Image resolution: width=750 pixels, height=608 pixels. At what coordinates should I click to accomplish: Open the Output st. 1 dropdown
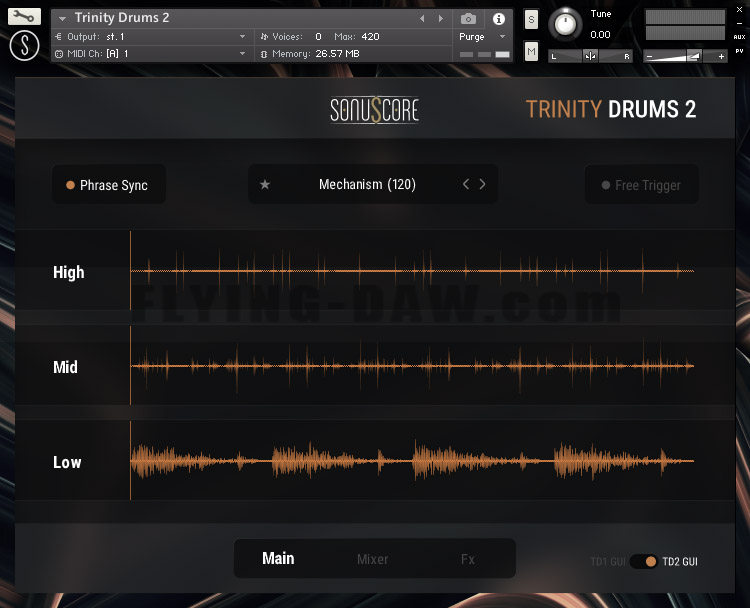point(152,36)
